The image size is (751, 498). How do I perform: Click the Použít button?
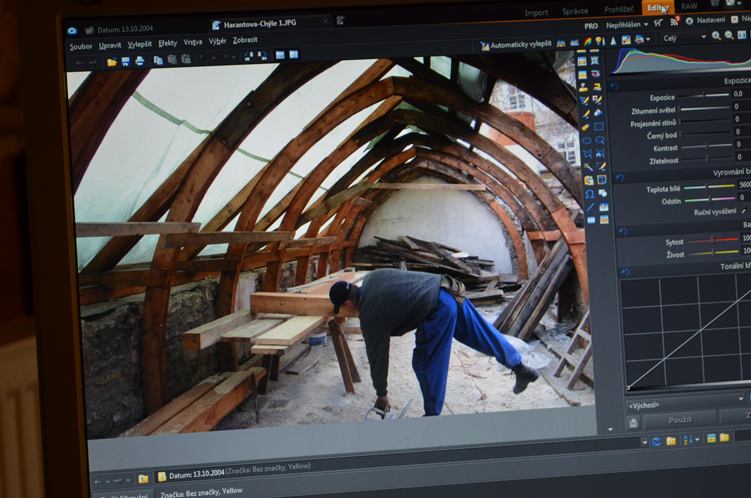coord(680,420)
